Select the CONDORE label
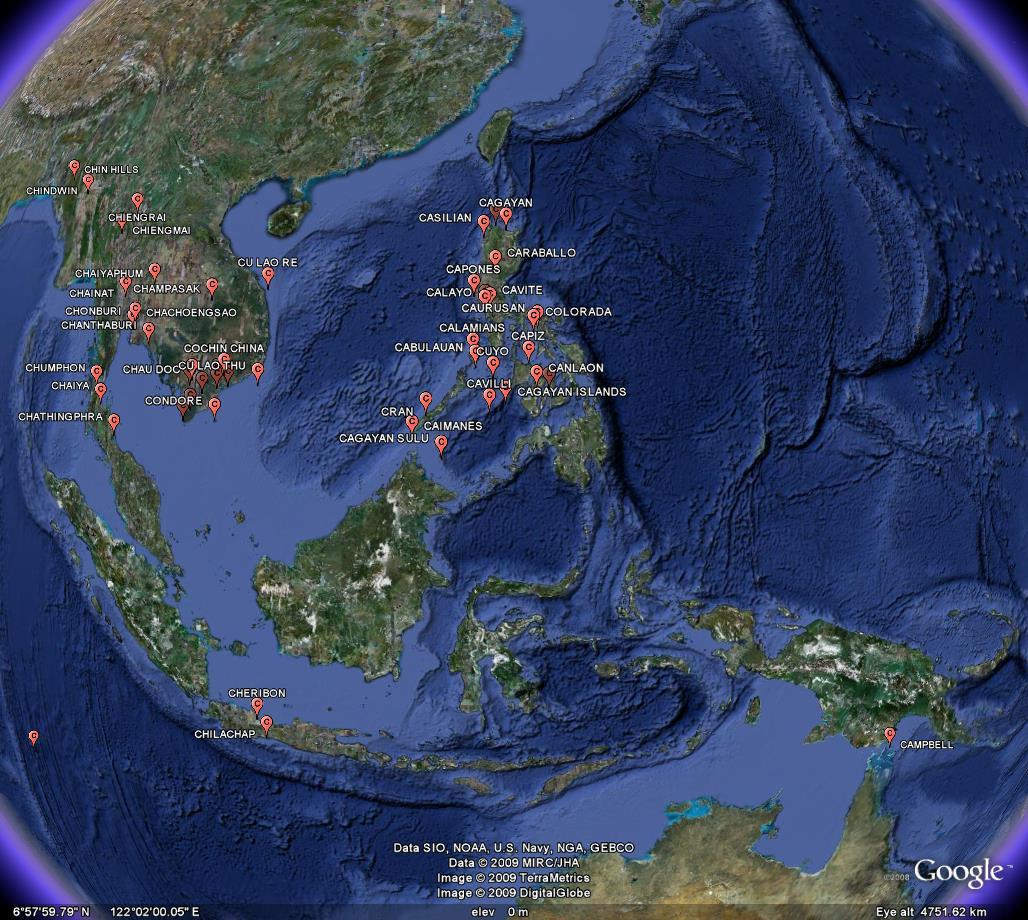Viewport: 1028px width, 920px height. coord(174,401)
